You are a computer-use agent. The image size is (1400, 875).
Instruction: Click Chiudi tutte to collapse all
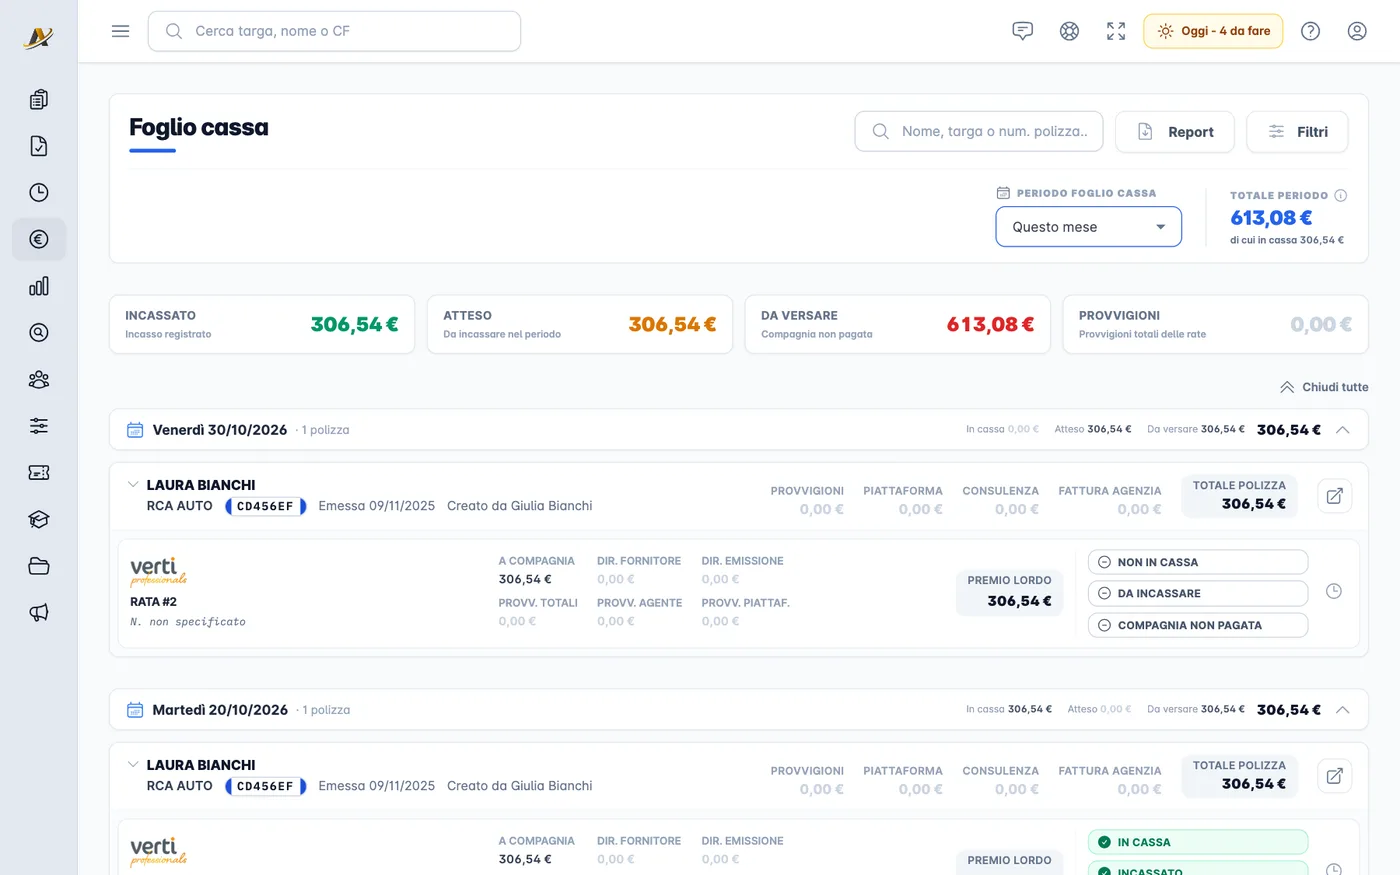coord(1324,387)
